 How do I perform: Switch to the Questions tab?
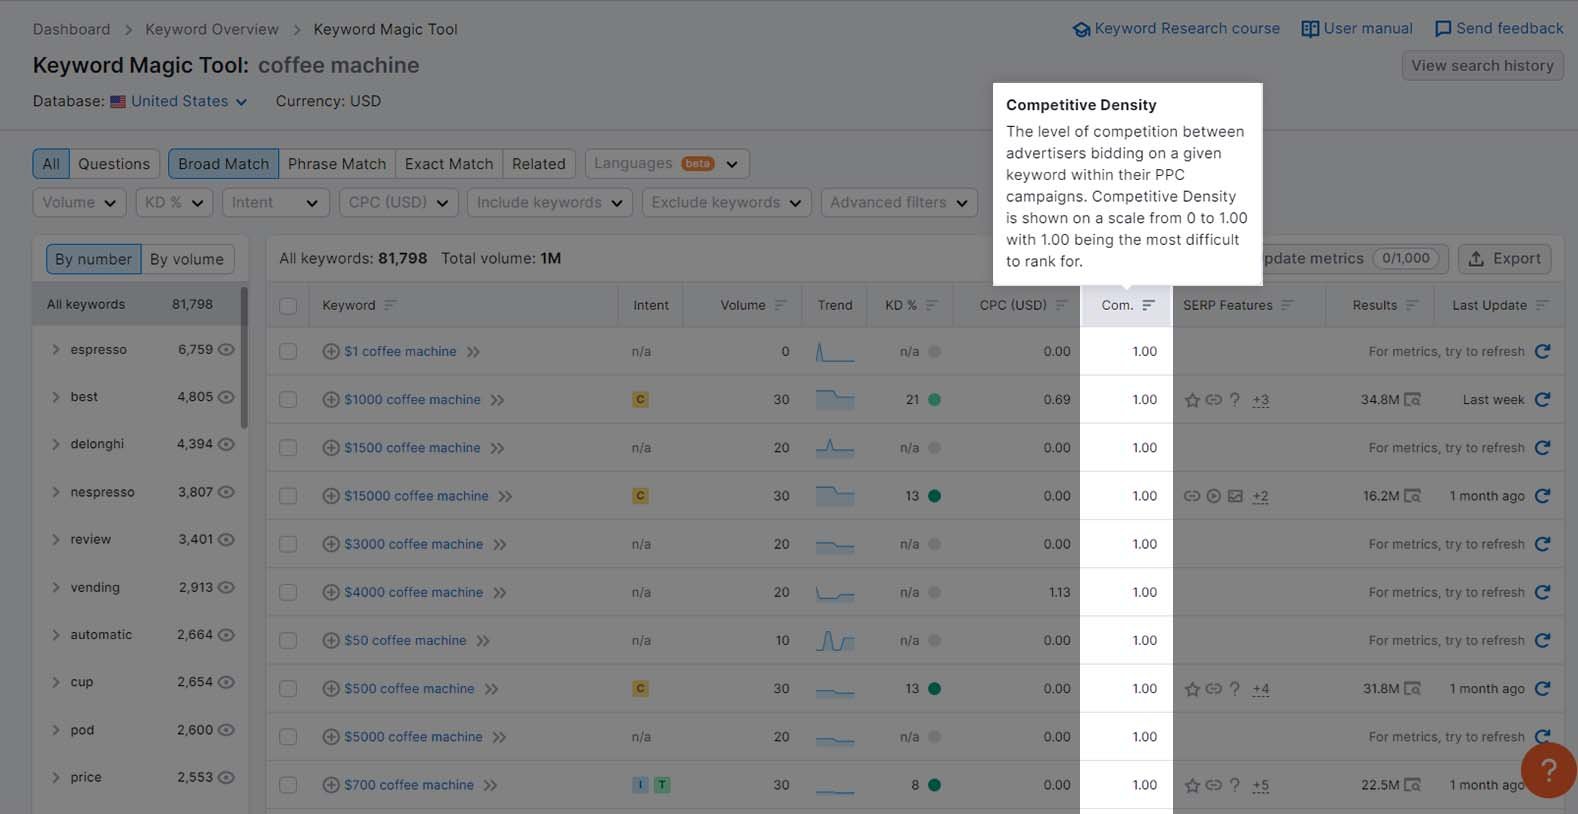(114, 164)
